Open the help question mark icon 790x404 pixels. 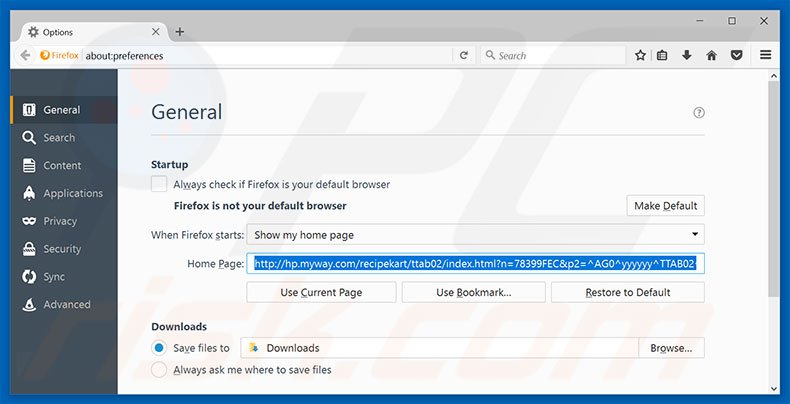[x=699, y=113]
